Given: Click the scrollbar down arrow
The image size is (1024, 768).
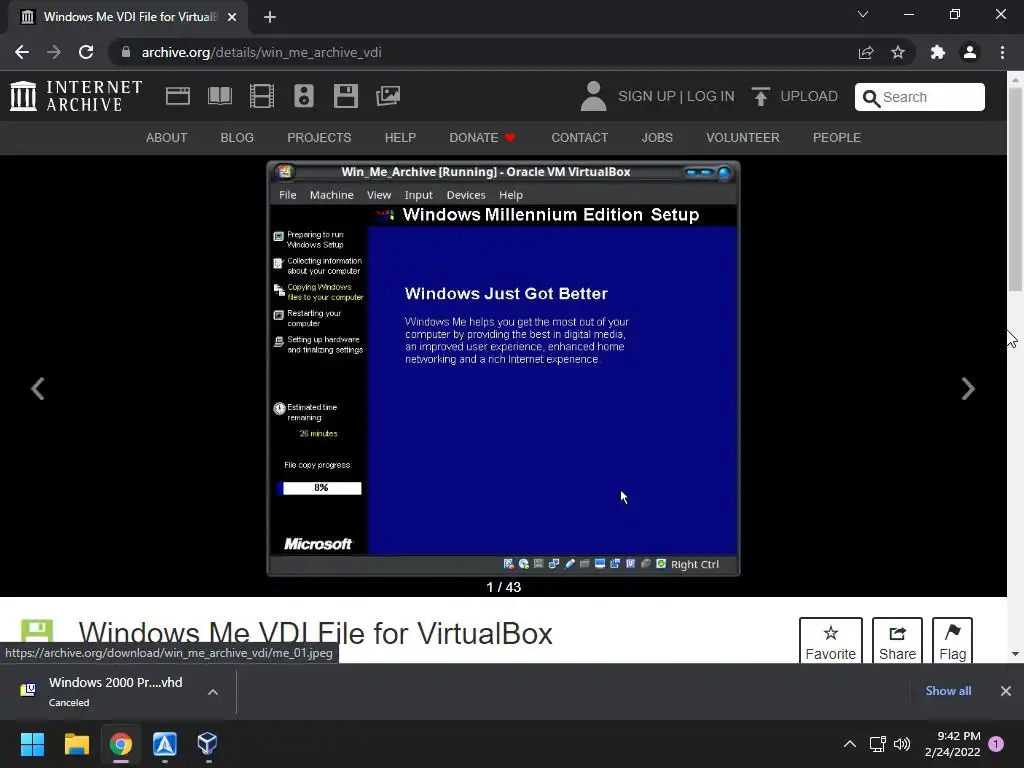Looking at the screenshot, I should 1015,654.
